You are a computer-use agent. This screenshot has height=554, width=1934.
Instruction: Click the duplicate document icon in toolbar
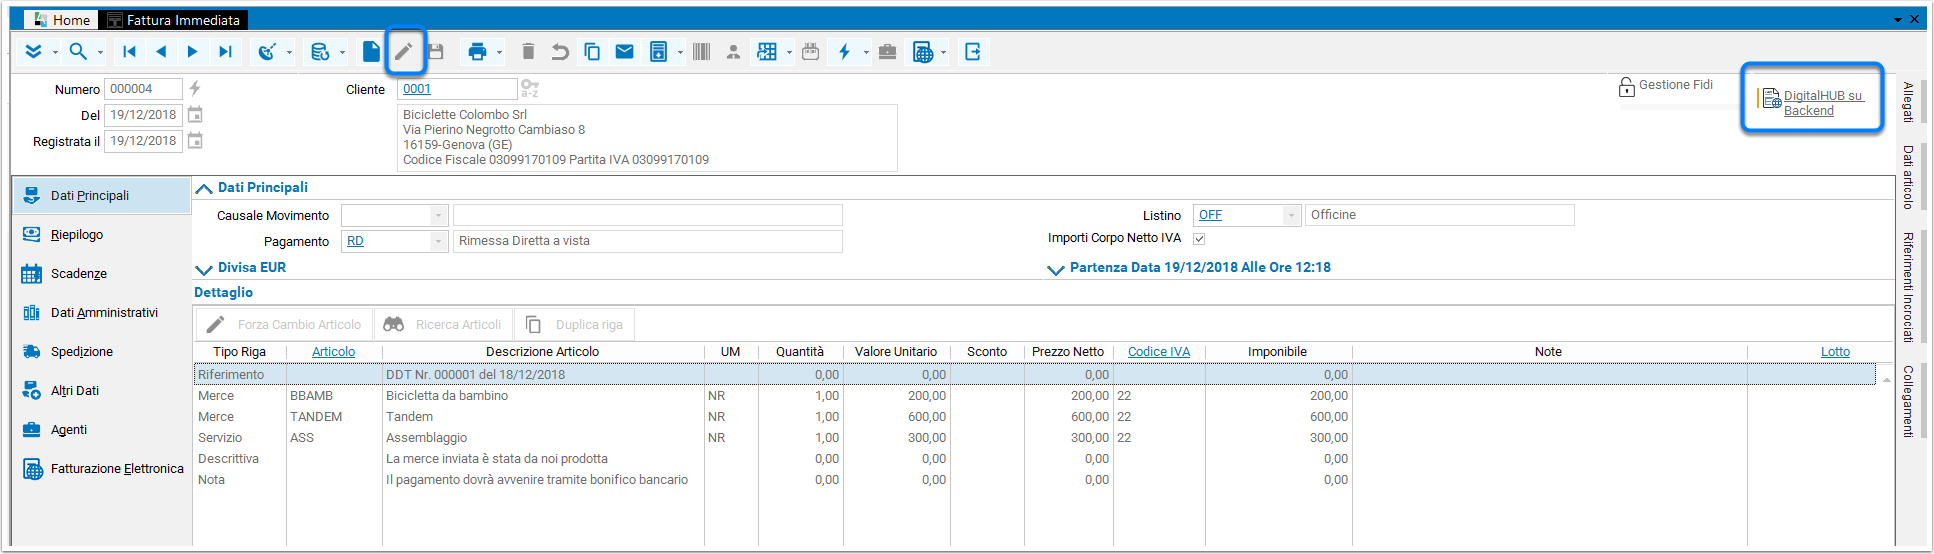click(592, 52)
